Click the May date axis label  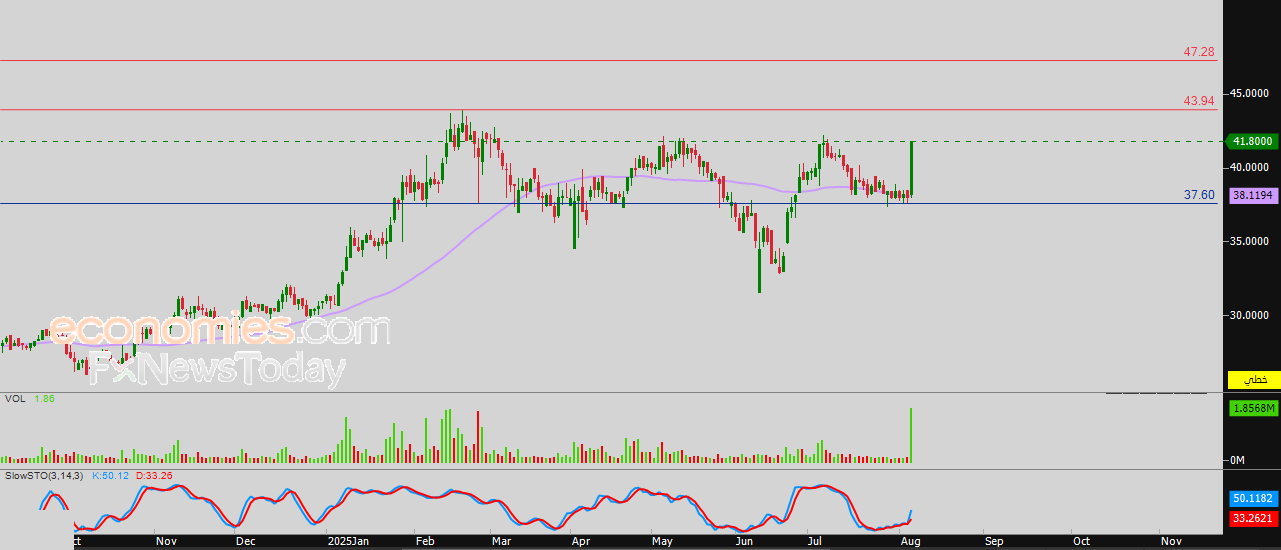point(662,541)
